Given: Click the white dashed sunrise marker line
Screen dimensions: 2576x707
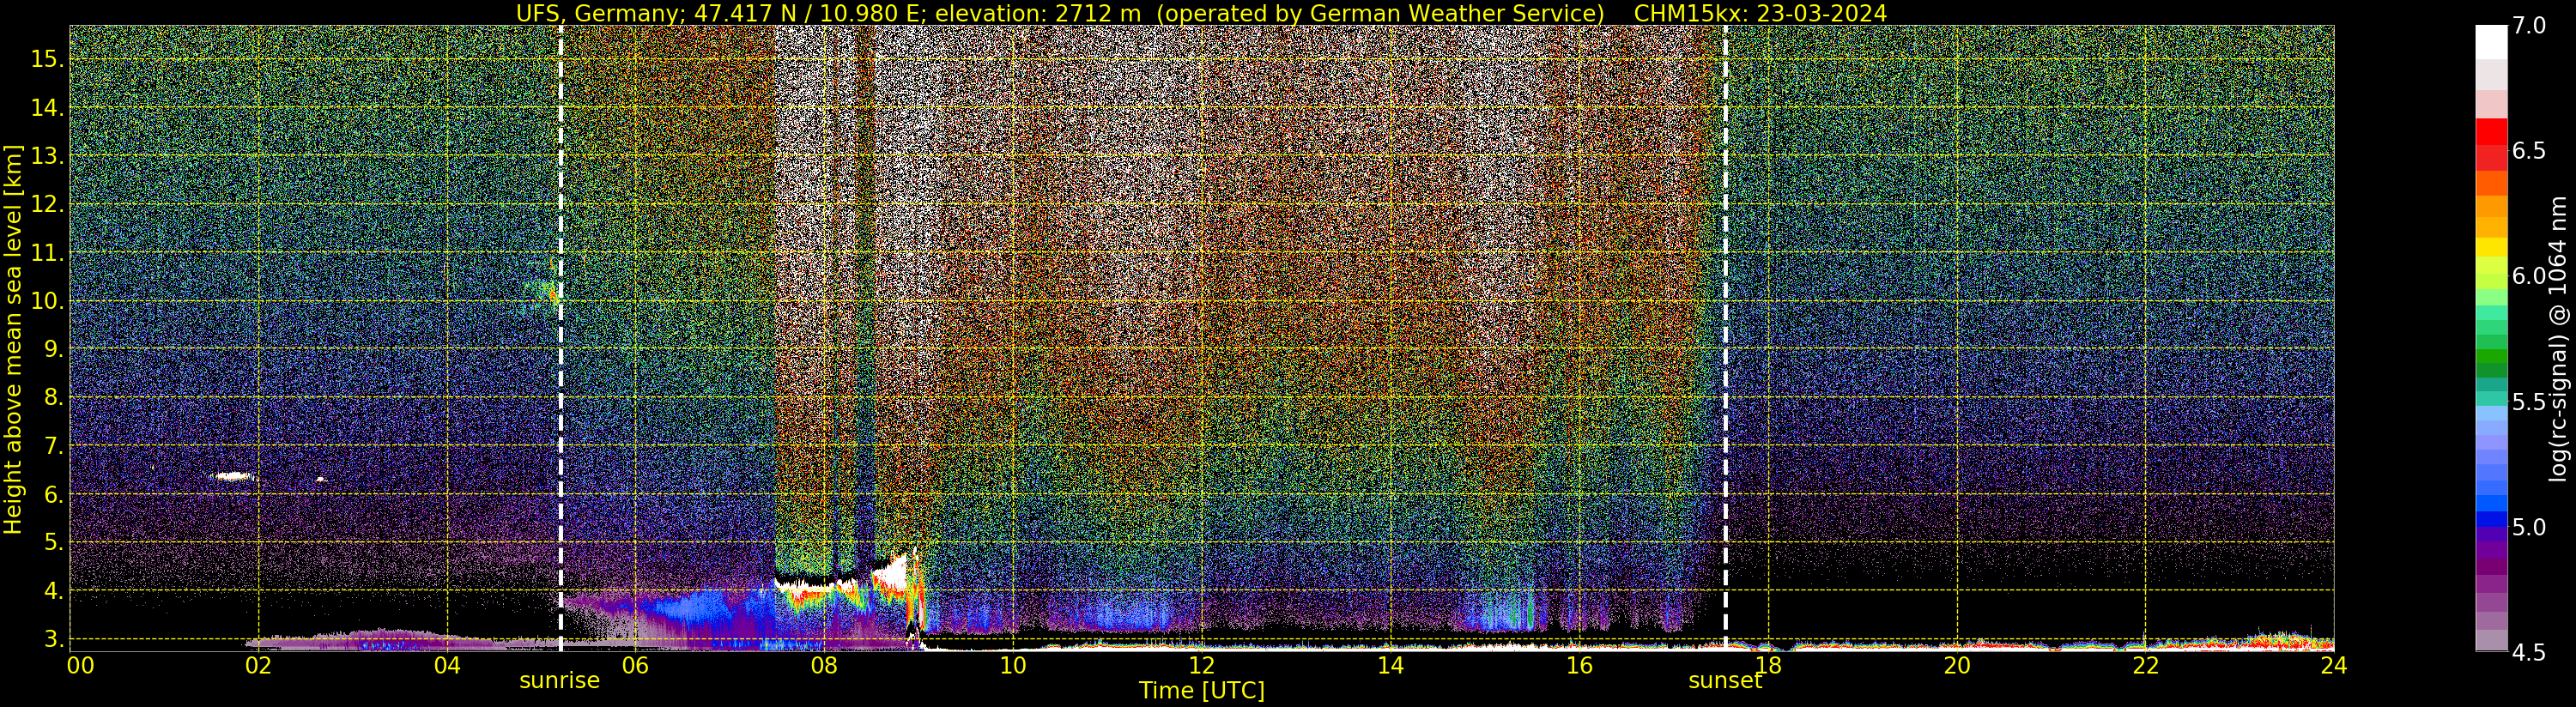Looking at the screenshot, I should point(560,338).
